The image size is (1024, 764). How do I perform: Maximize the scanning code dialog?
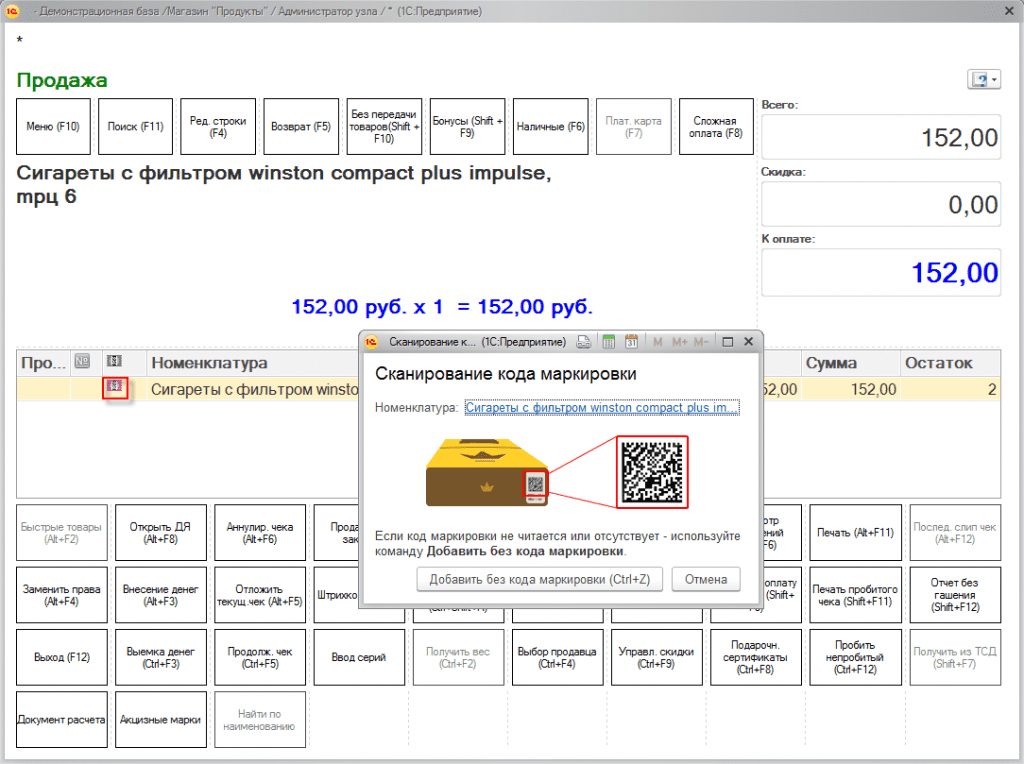pyautogui.click(x=728, y=342)
